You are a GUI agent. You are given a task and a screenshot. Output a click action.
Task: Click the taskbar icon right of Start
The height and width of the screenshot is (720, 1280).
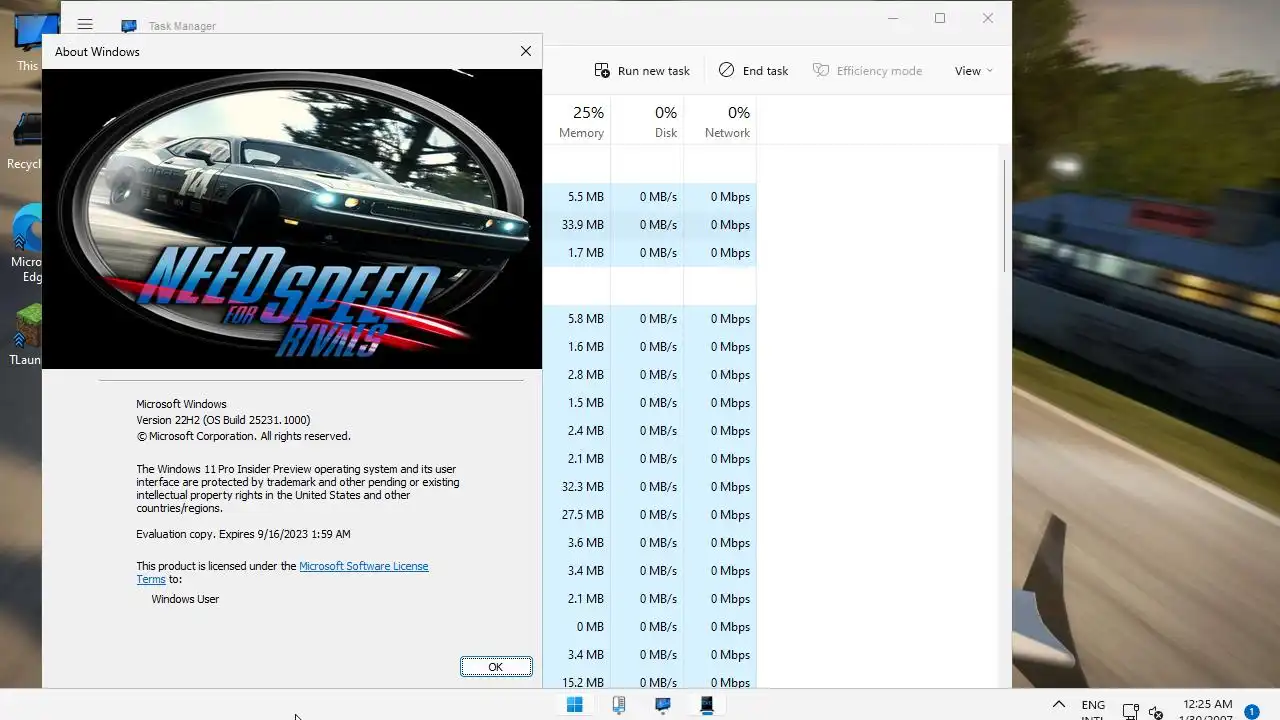click(619, 705)
